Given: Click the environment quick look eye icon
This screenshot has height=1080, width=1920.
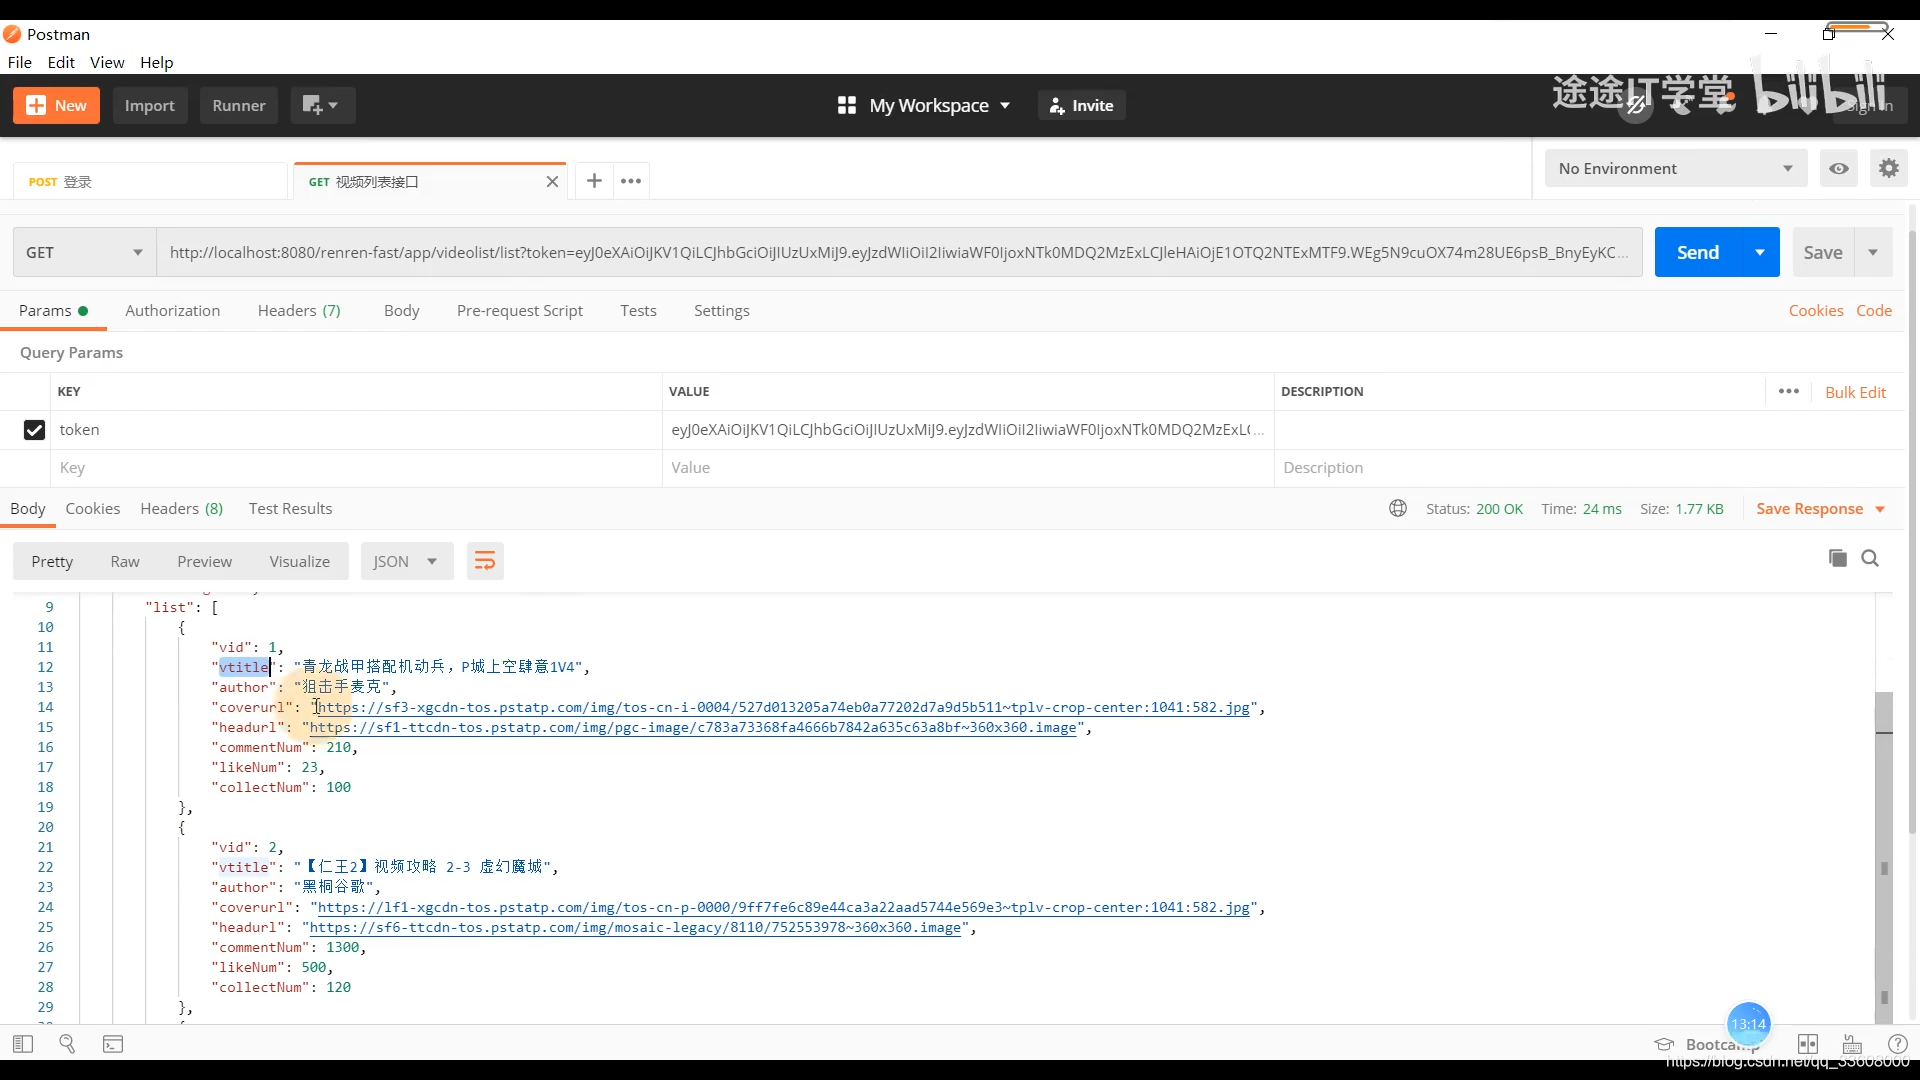Looking at the screenshot, I should (1839, 168).
